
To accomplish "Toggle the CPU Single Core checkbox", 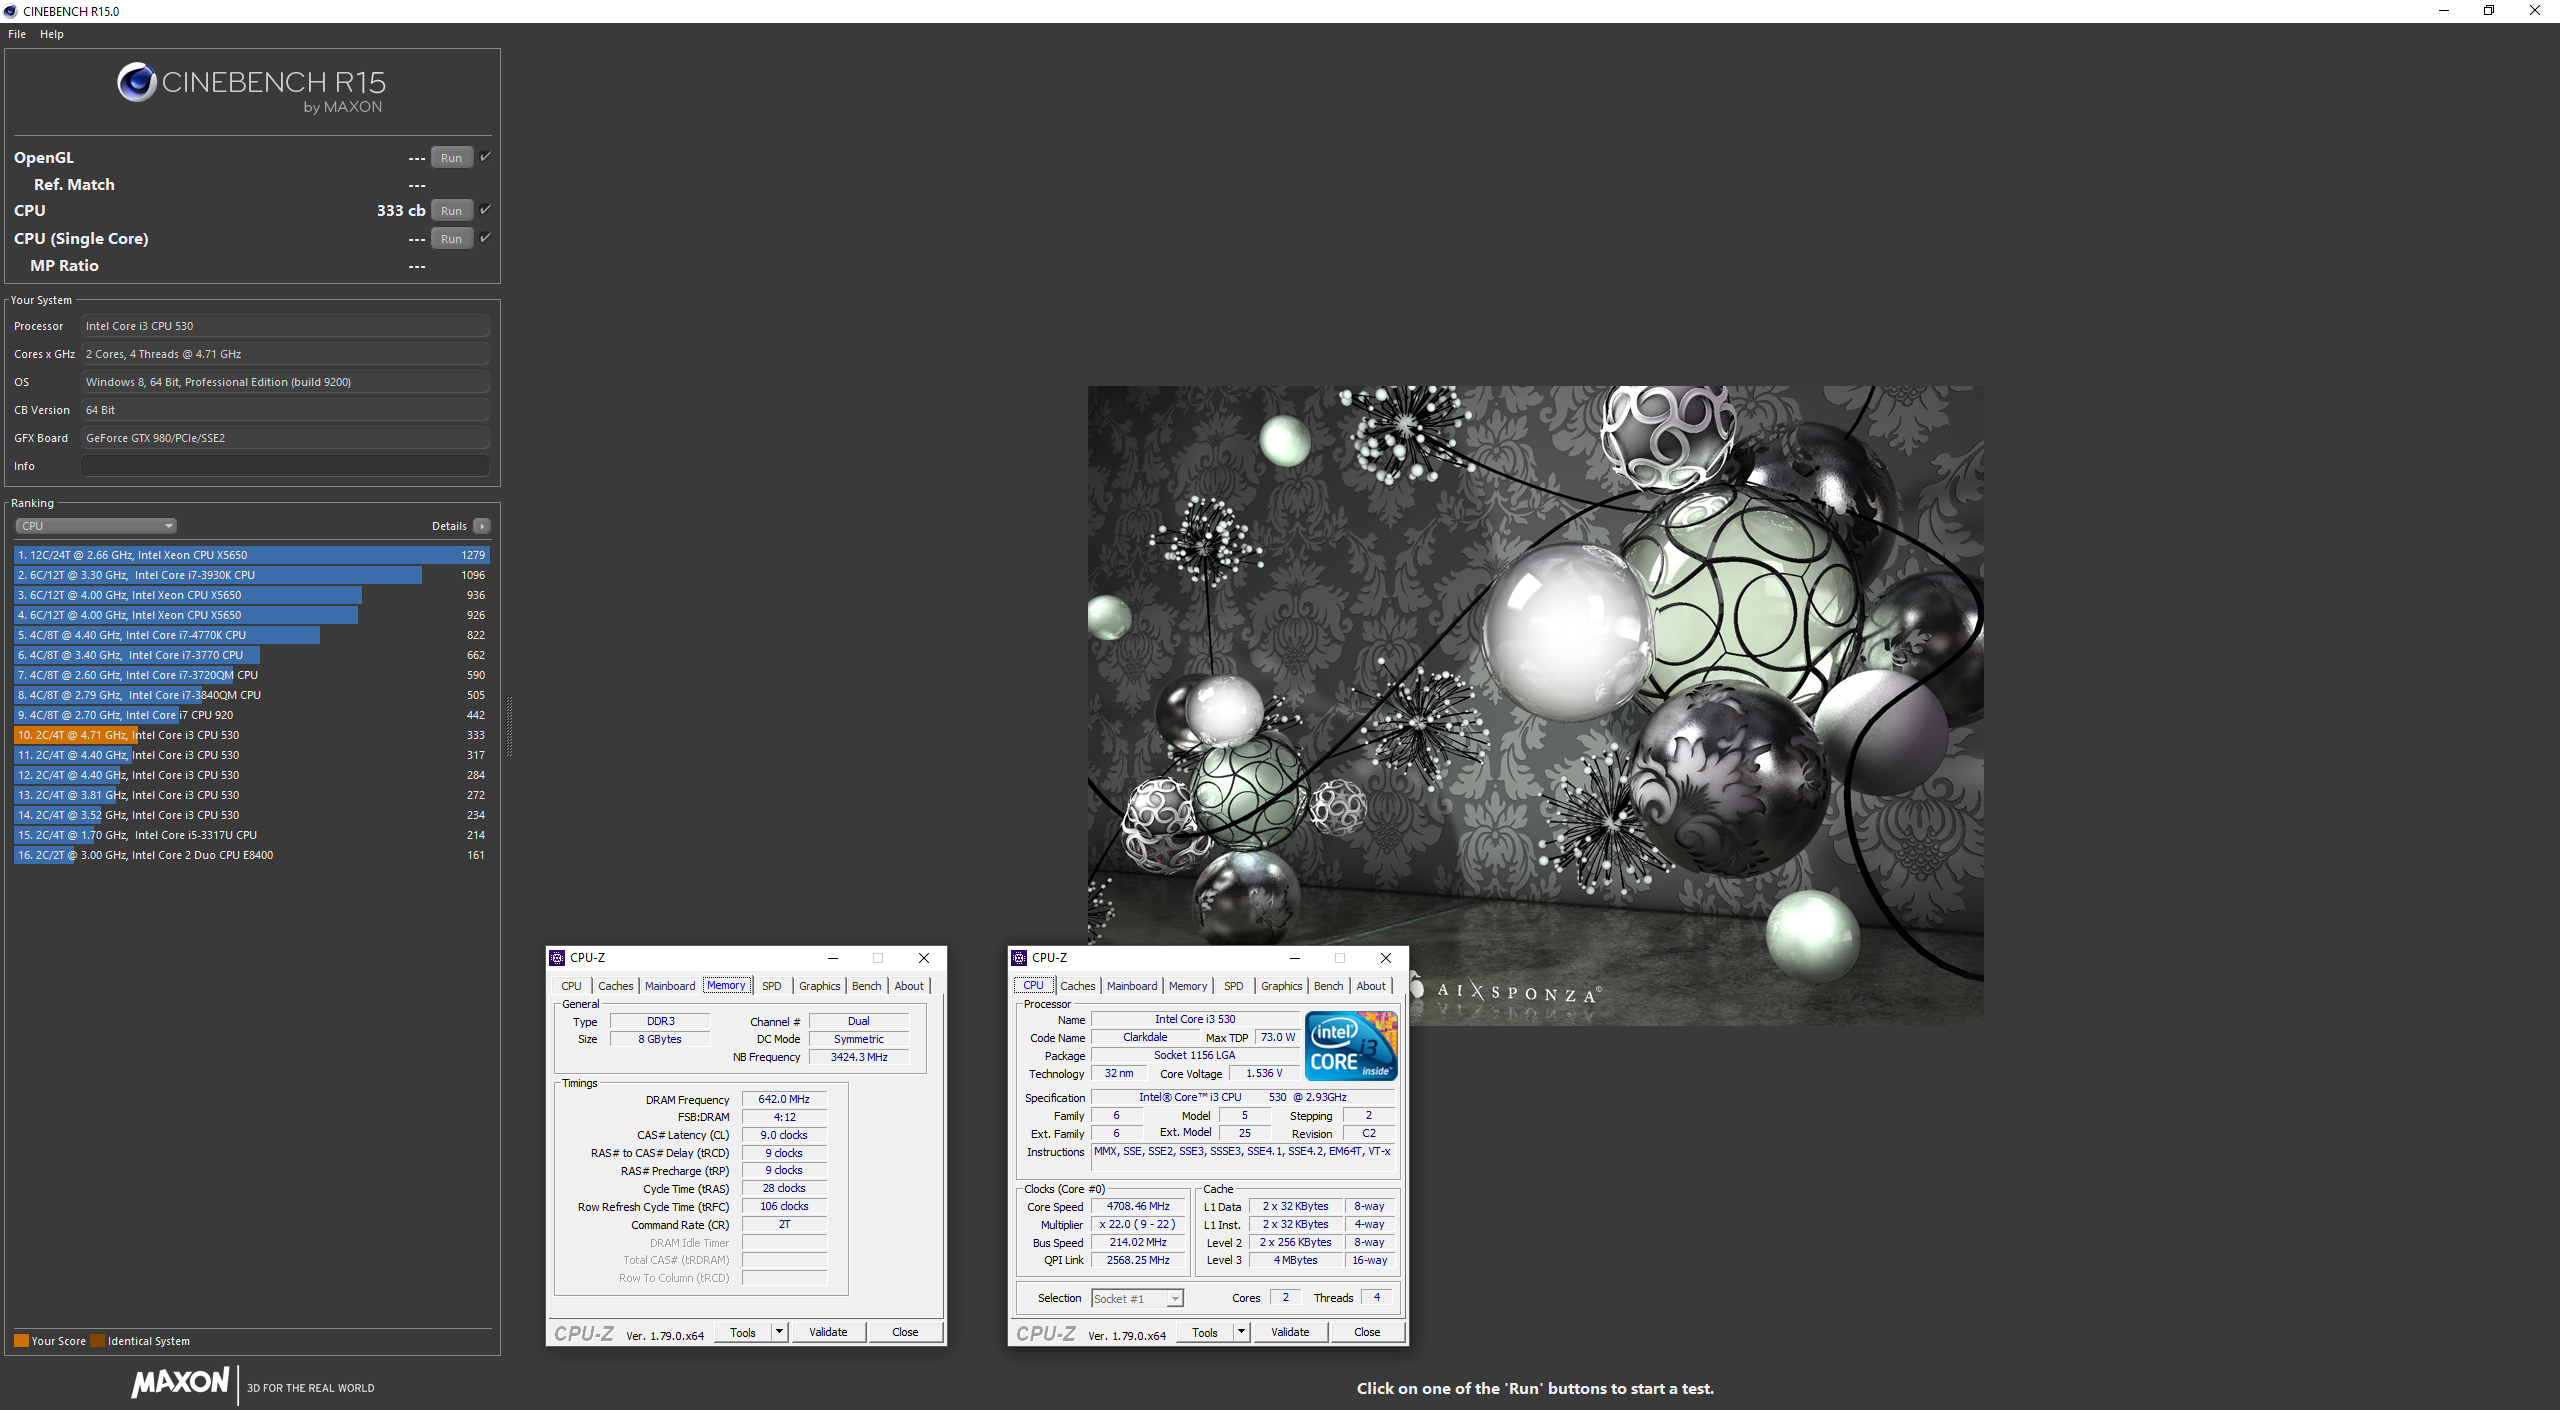I will (485, 238).
